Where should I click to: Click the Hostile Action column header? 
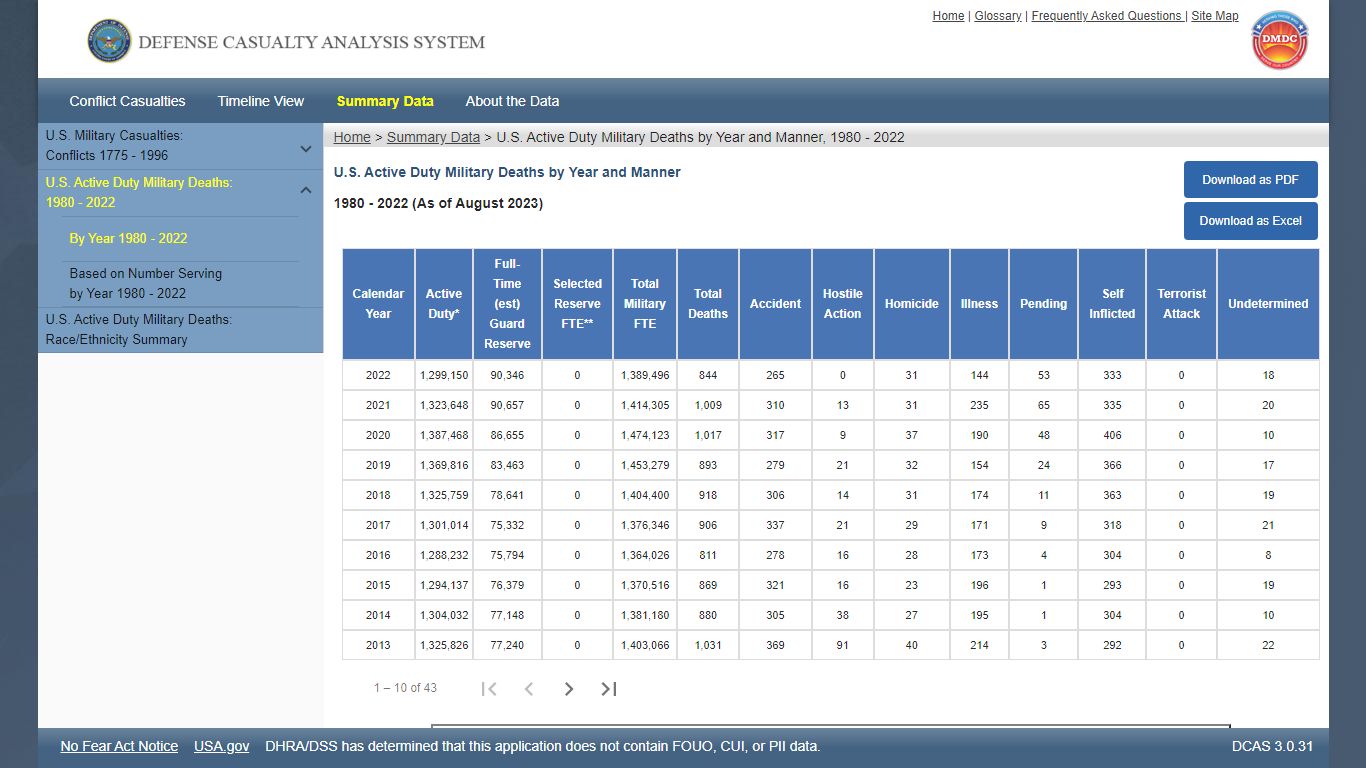pyautogui.click(x=842, y=304)
